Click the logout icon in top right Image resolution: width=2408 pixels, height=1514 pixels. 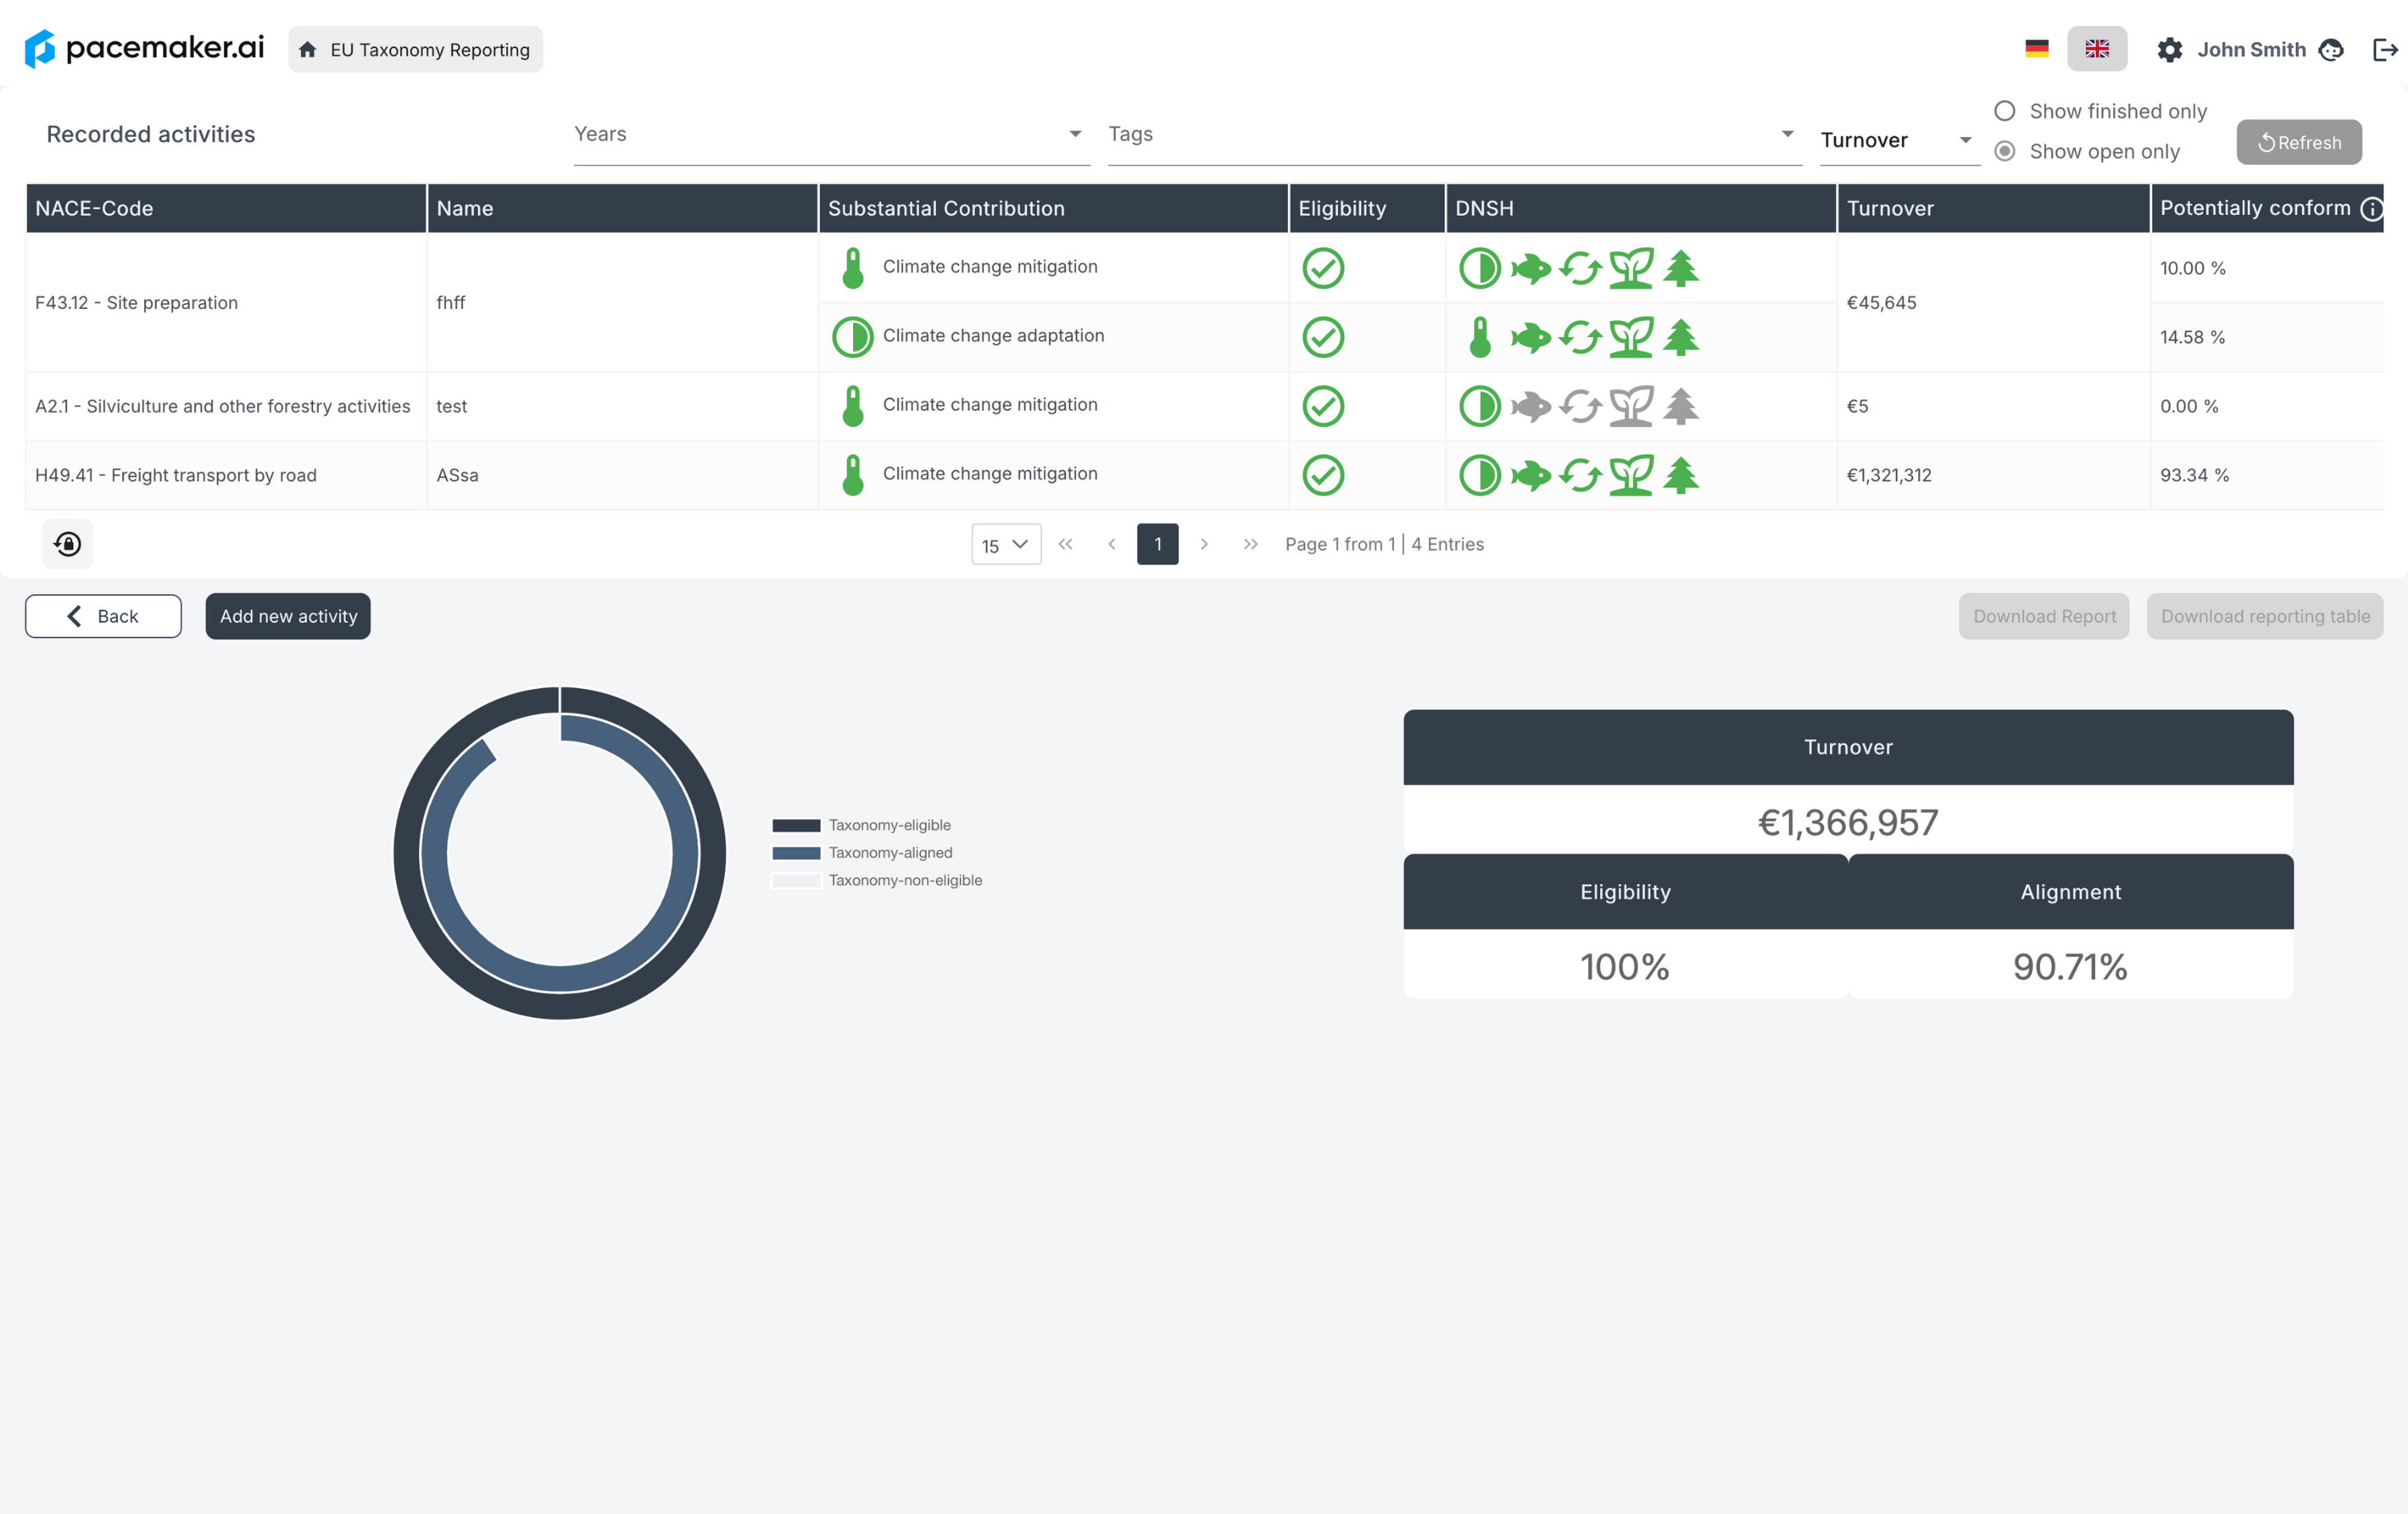pos(2385,50)
